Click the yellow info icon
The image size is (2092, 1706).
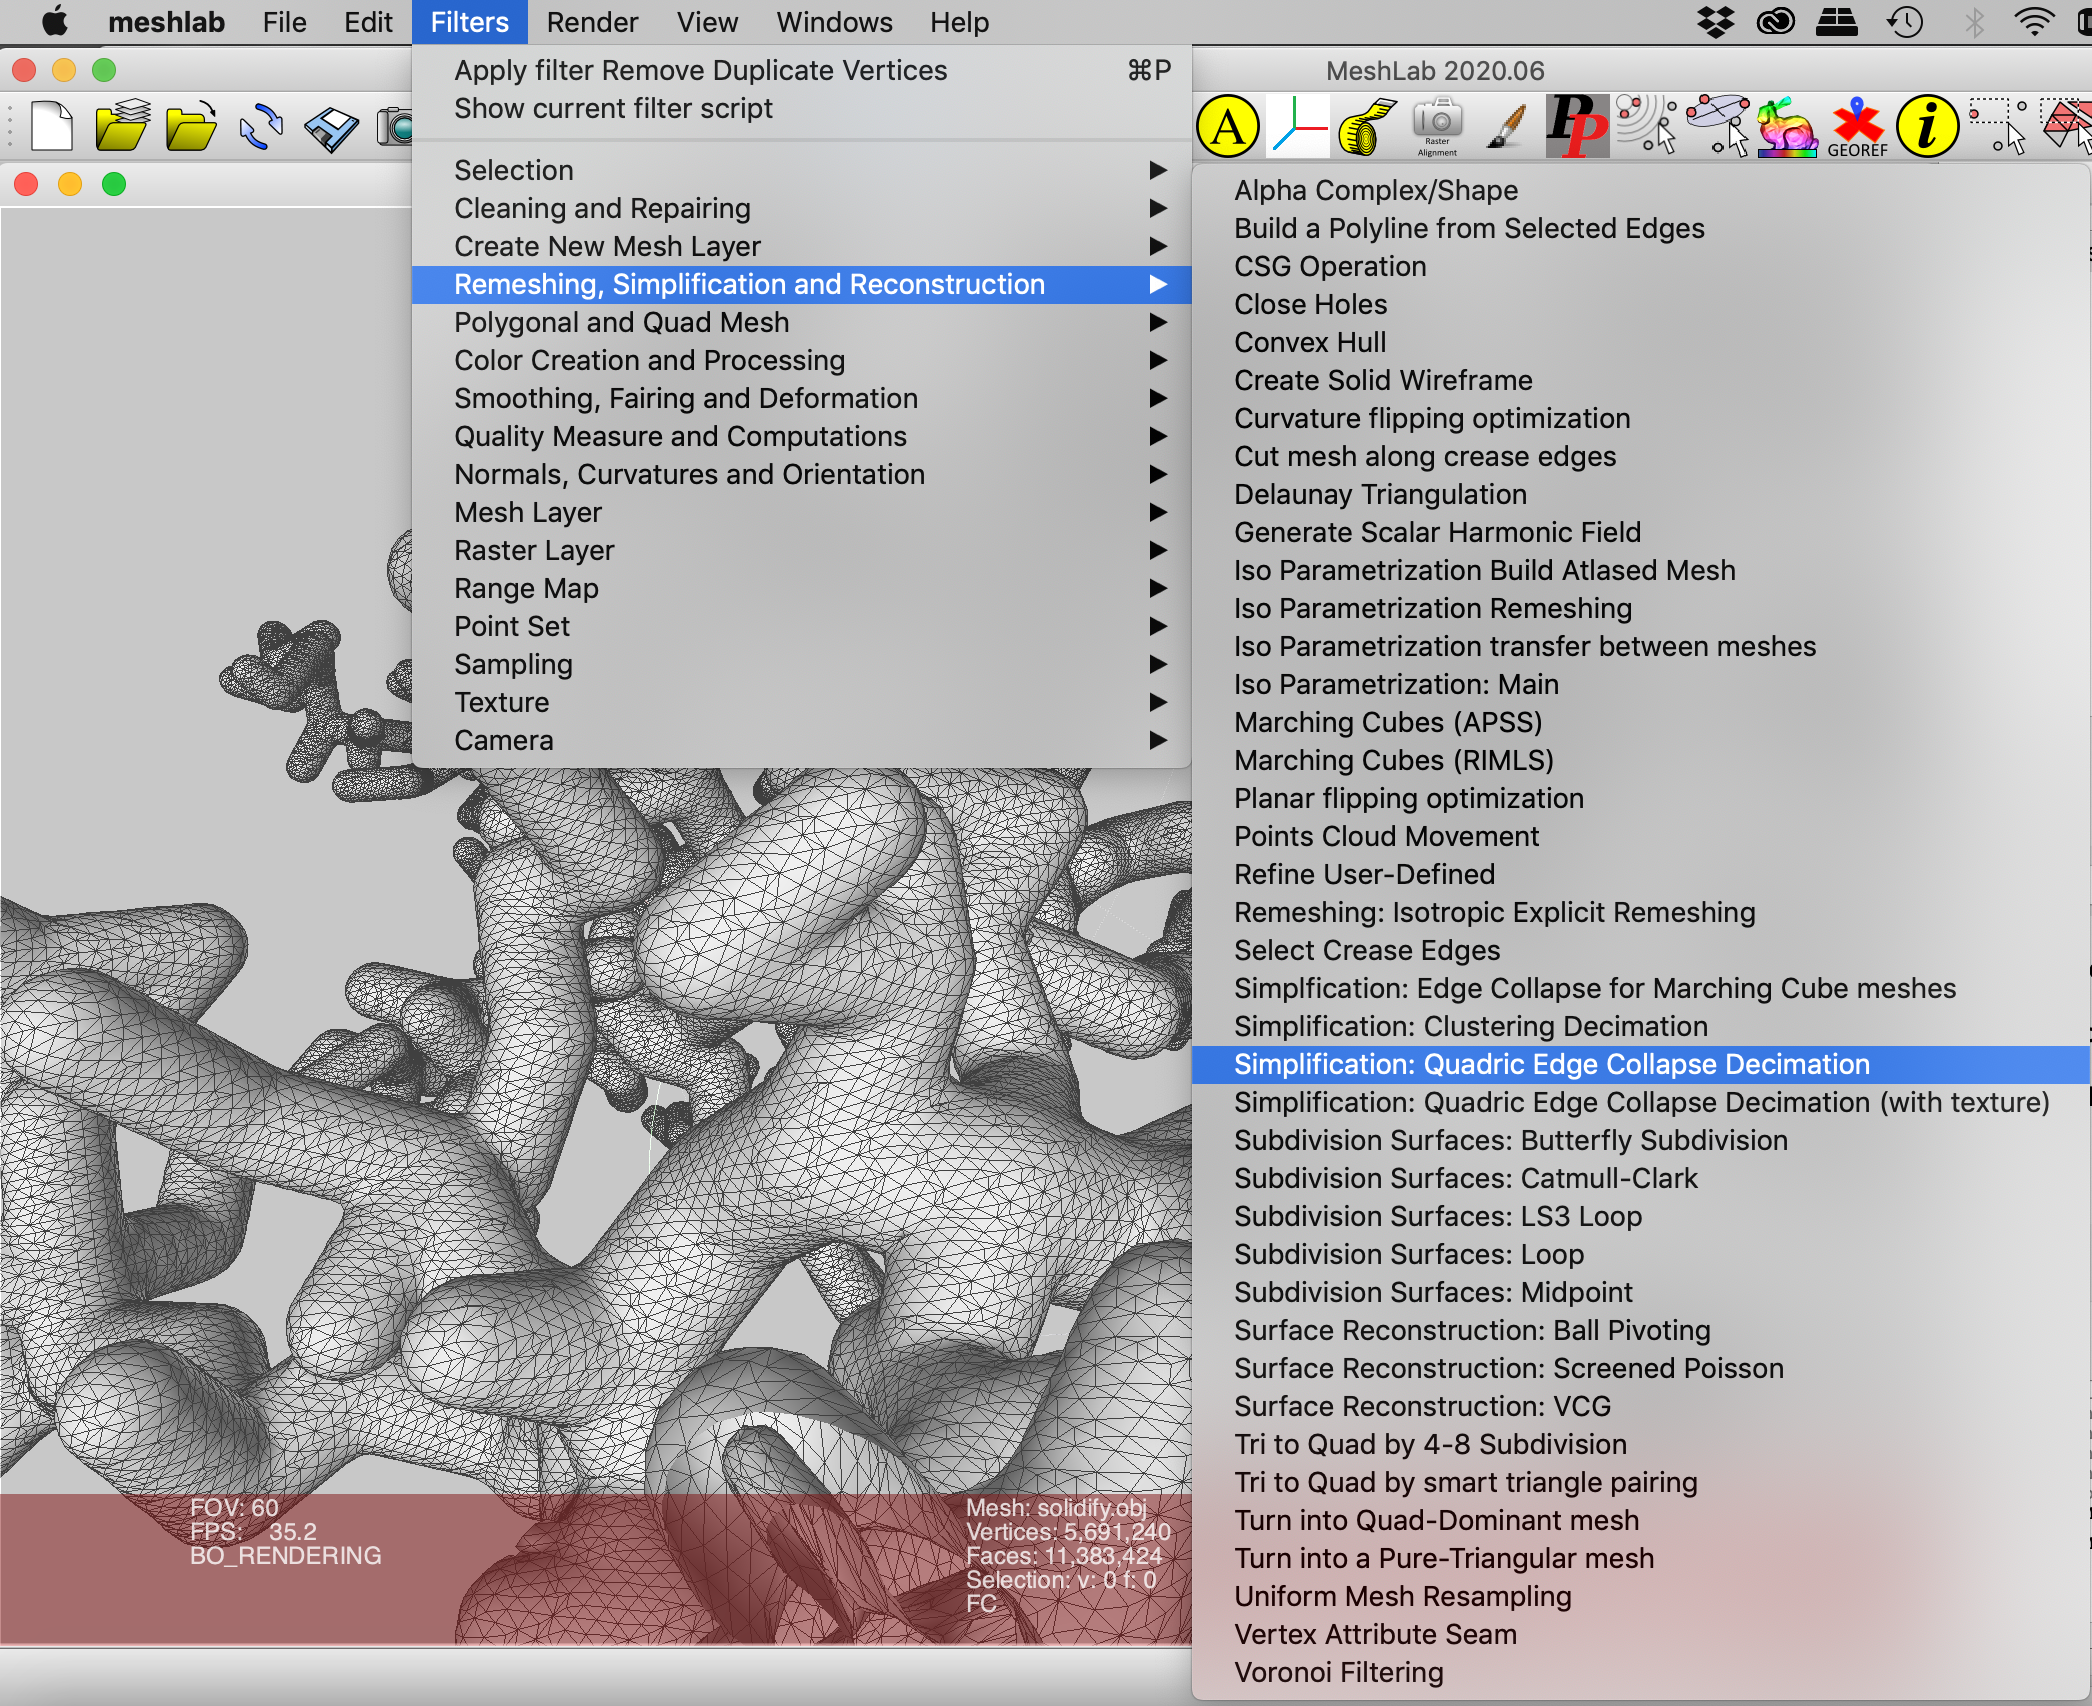[x=1927, y=127]
